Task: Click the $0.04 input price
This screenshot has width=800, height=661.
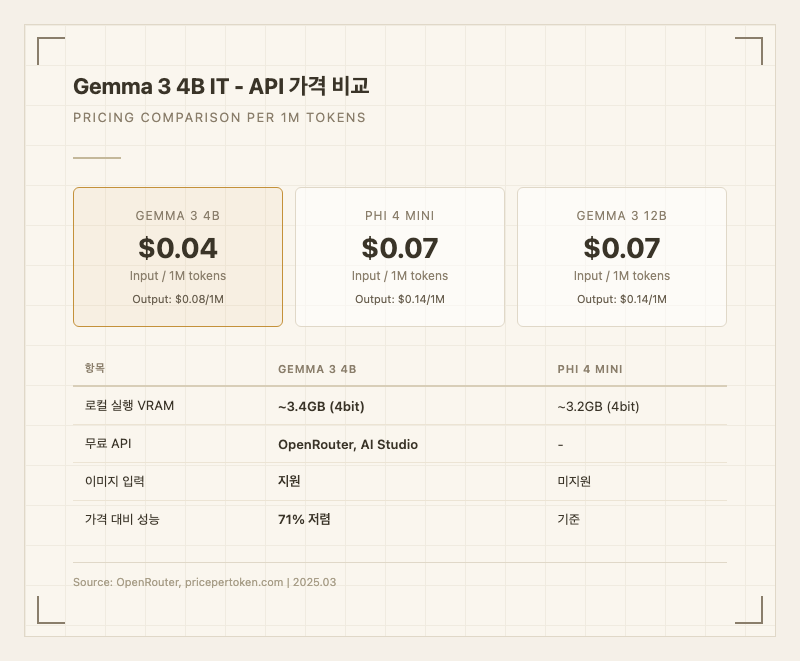Action: (x=177, y=247)
